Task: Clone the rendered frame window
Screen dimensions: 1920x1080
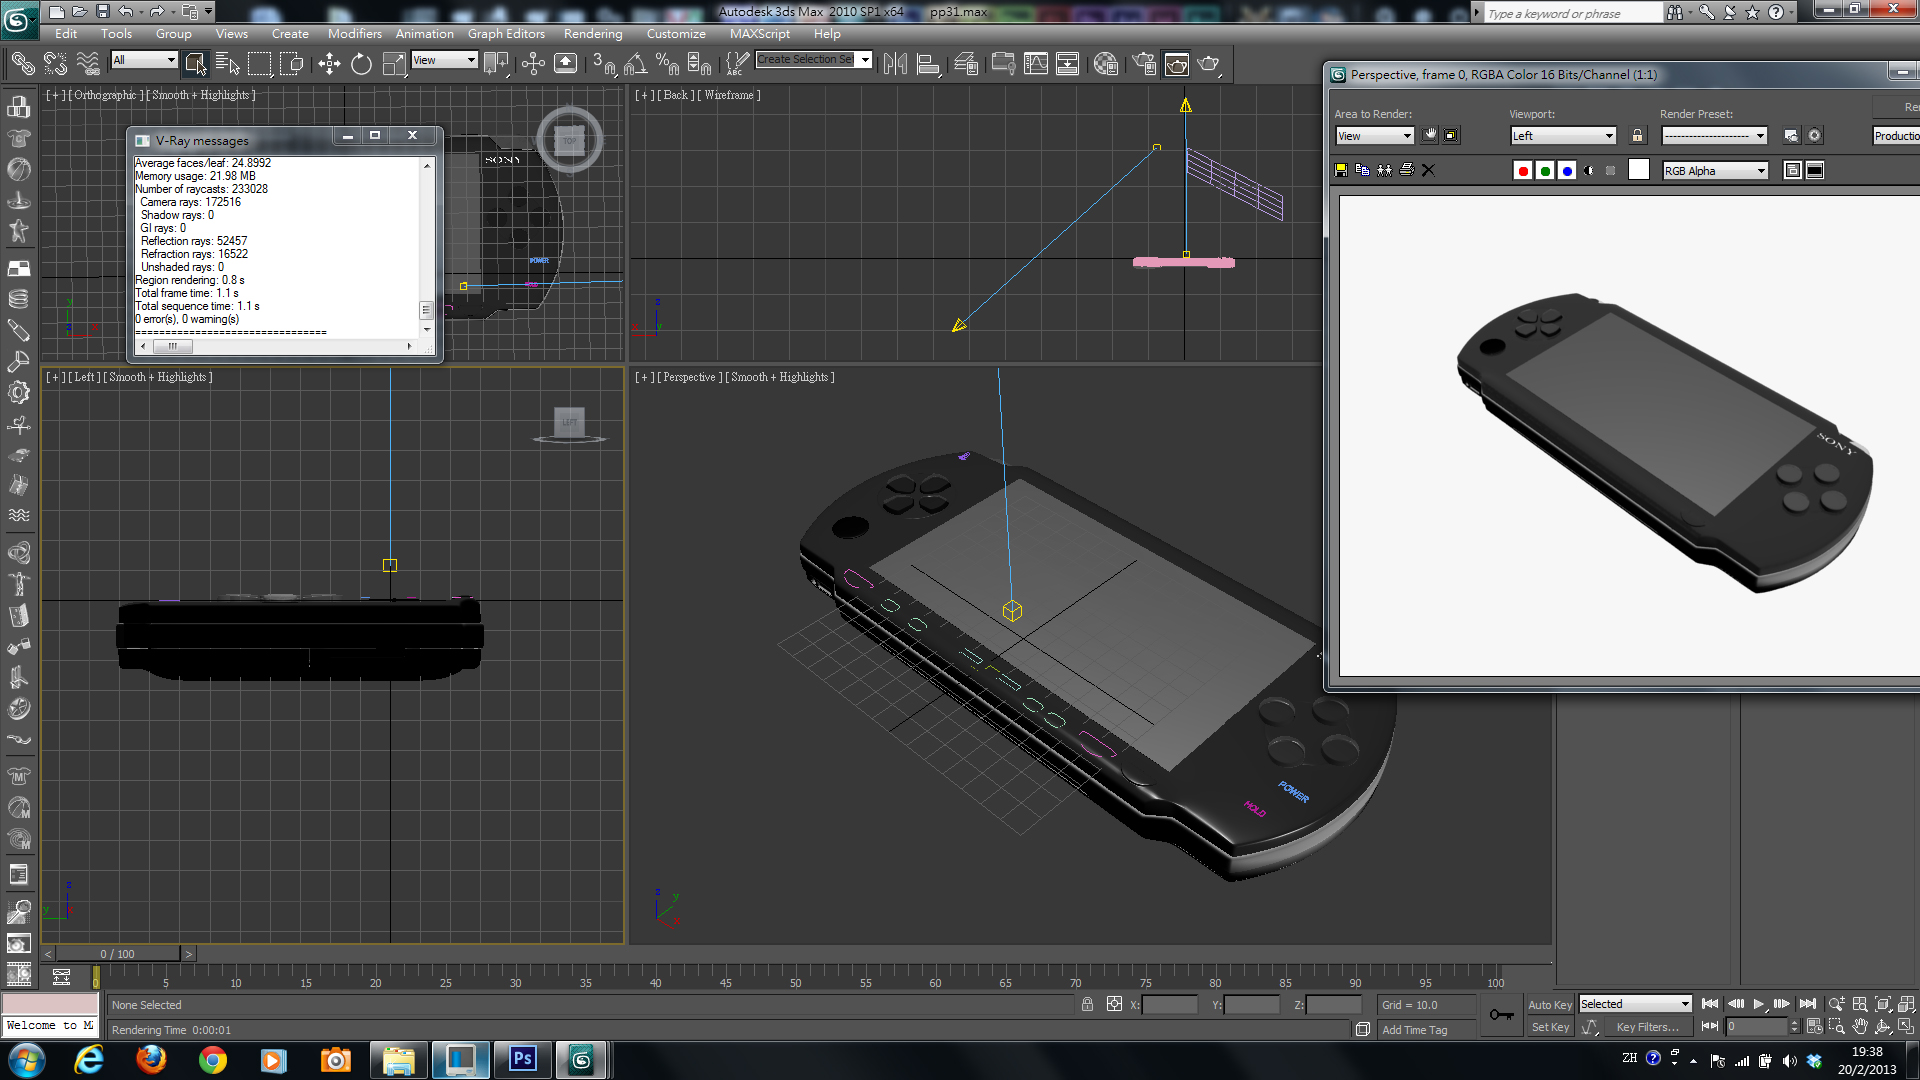Action: (x=1384, y=170)
